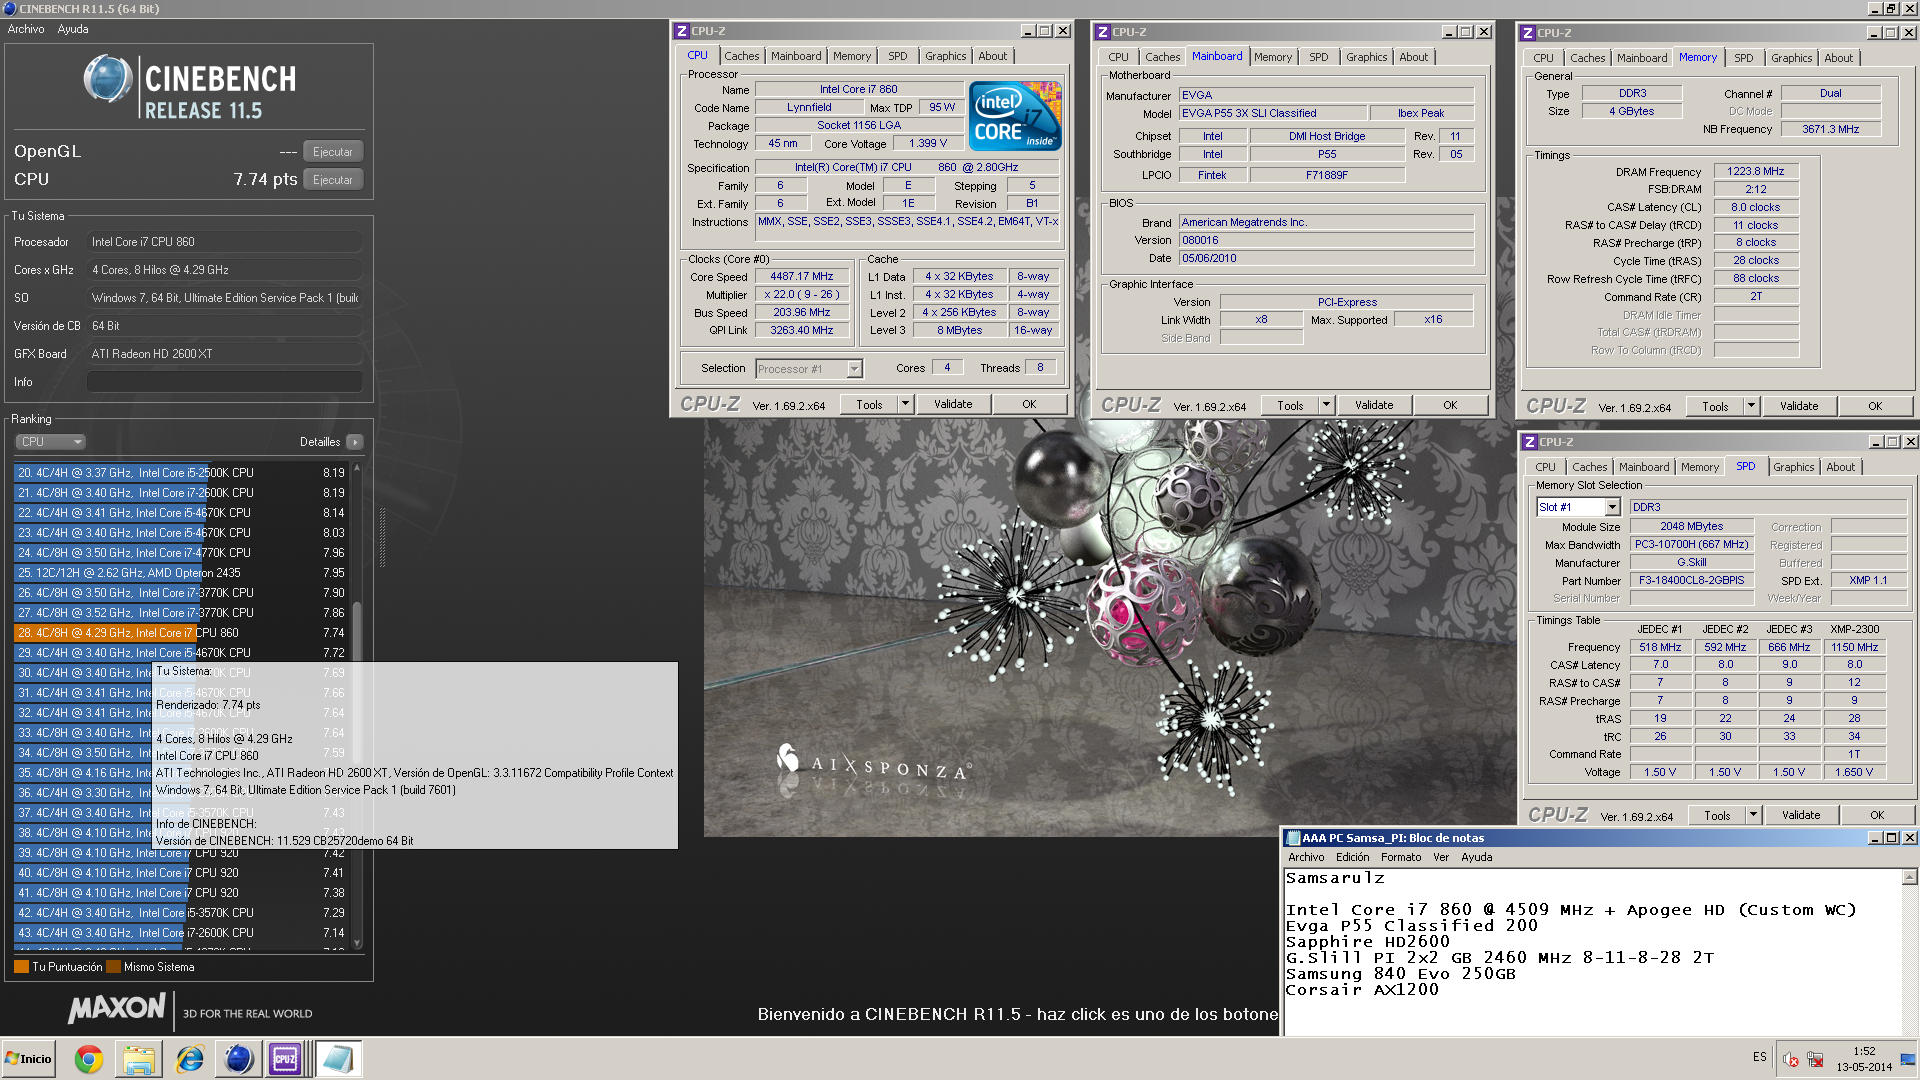The height and width of the screenshot is (1080, 1920).
Task: Click the Notepad scroll-up arrow
Action: 1909,877
